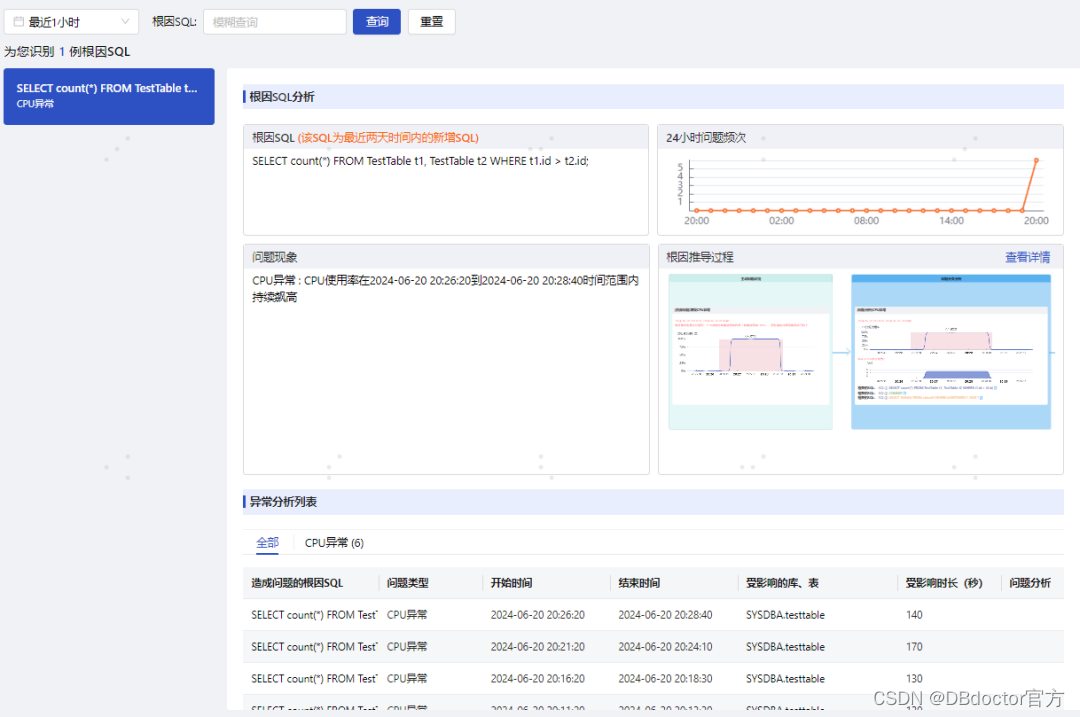Screen dimensions: 1080x717
Task: Click the 受影响时长（秒） column header
Action: coord(944,583)
